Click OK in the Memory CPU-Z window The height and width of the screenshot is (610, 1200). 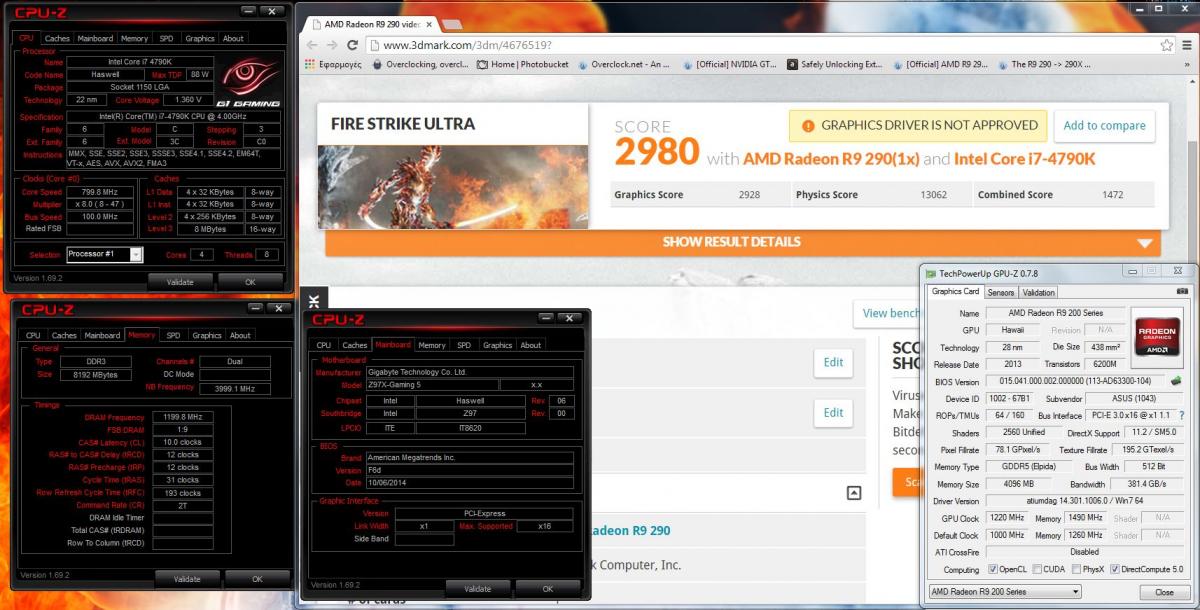(x=257, y=579)
